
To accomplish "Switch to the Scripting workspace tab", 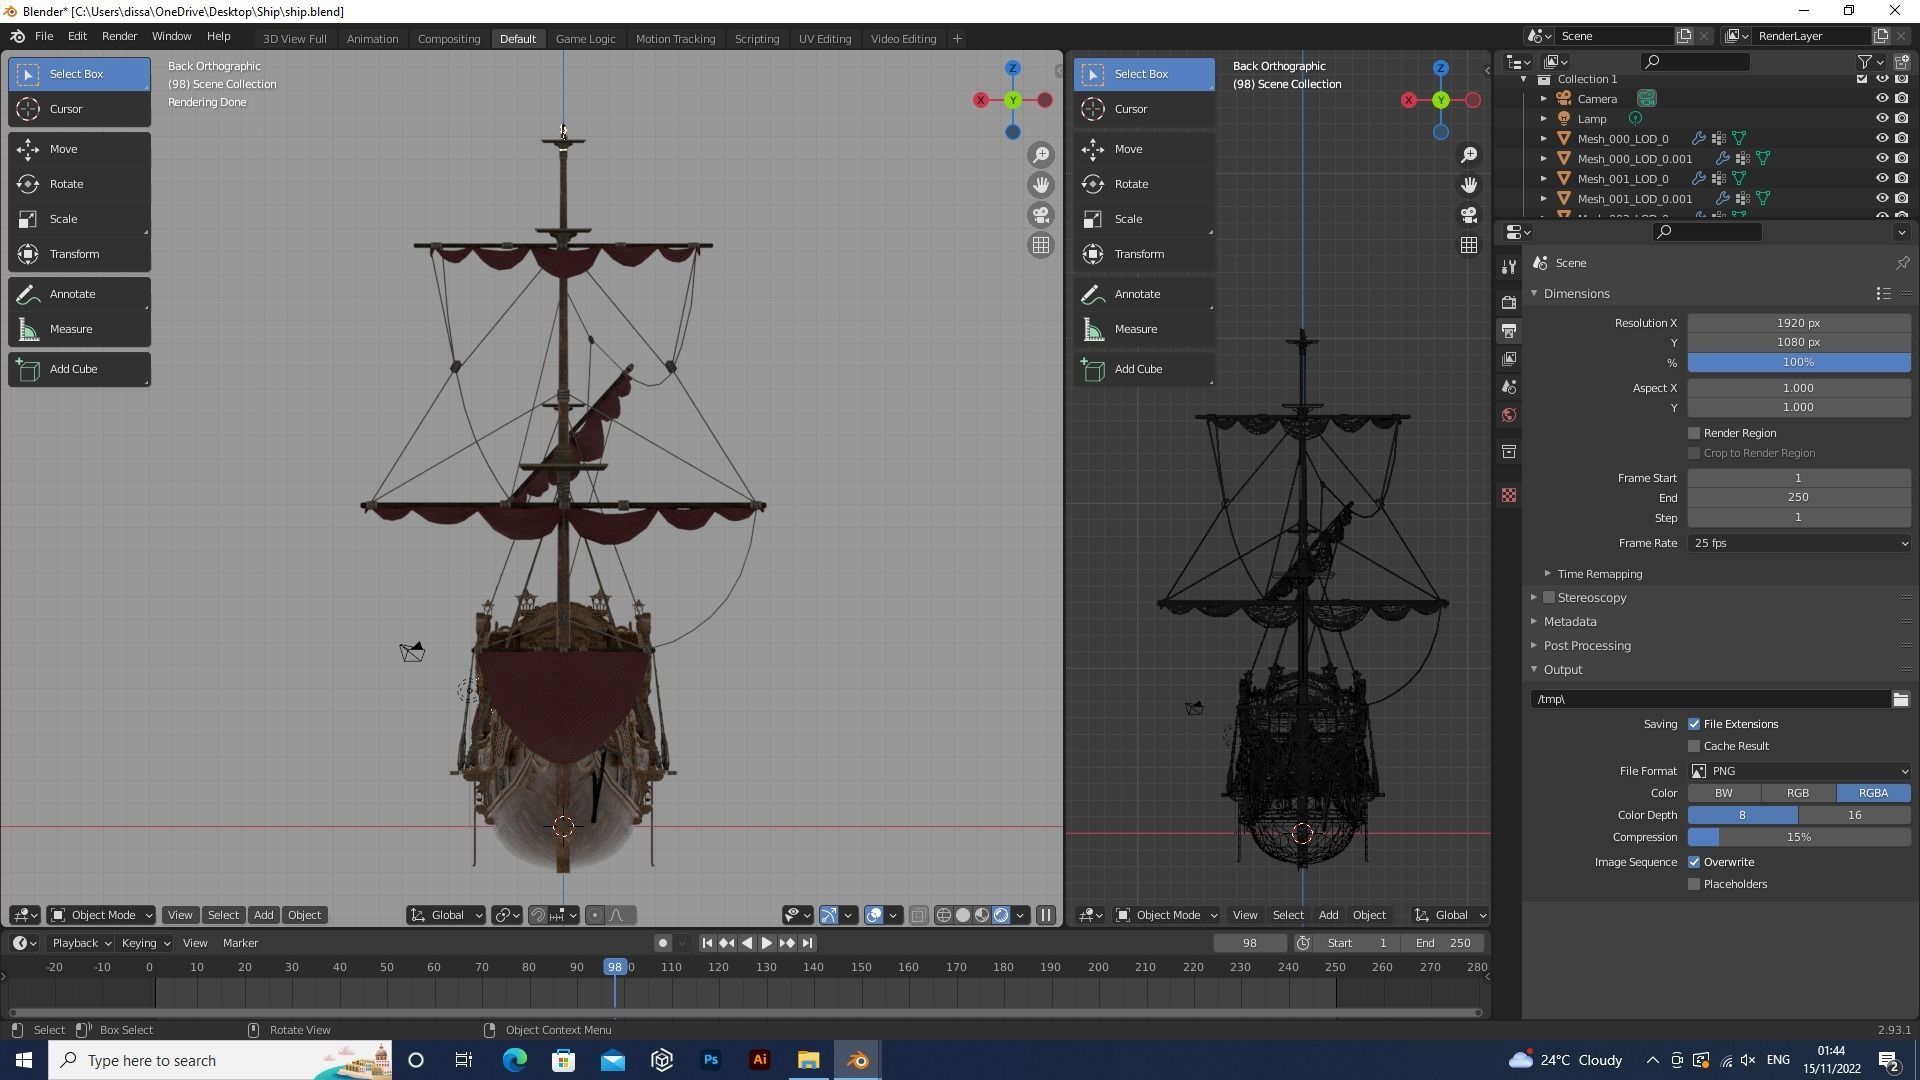I will (757, 39).
